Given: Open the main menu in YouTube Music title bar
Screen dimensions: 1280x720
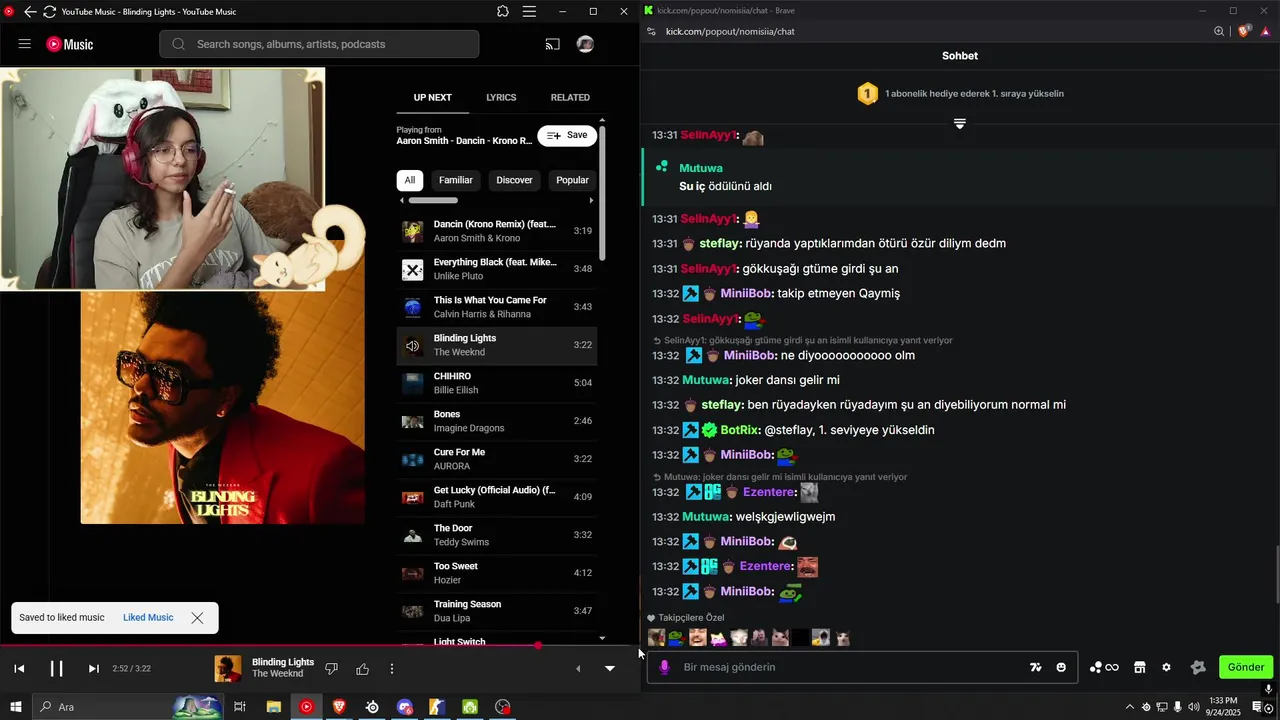Looking at the screenshot, I should [529, 11].
